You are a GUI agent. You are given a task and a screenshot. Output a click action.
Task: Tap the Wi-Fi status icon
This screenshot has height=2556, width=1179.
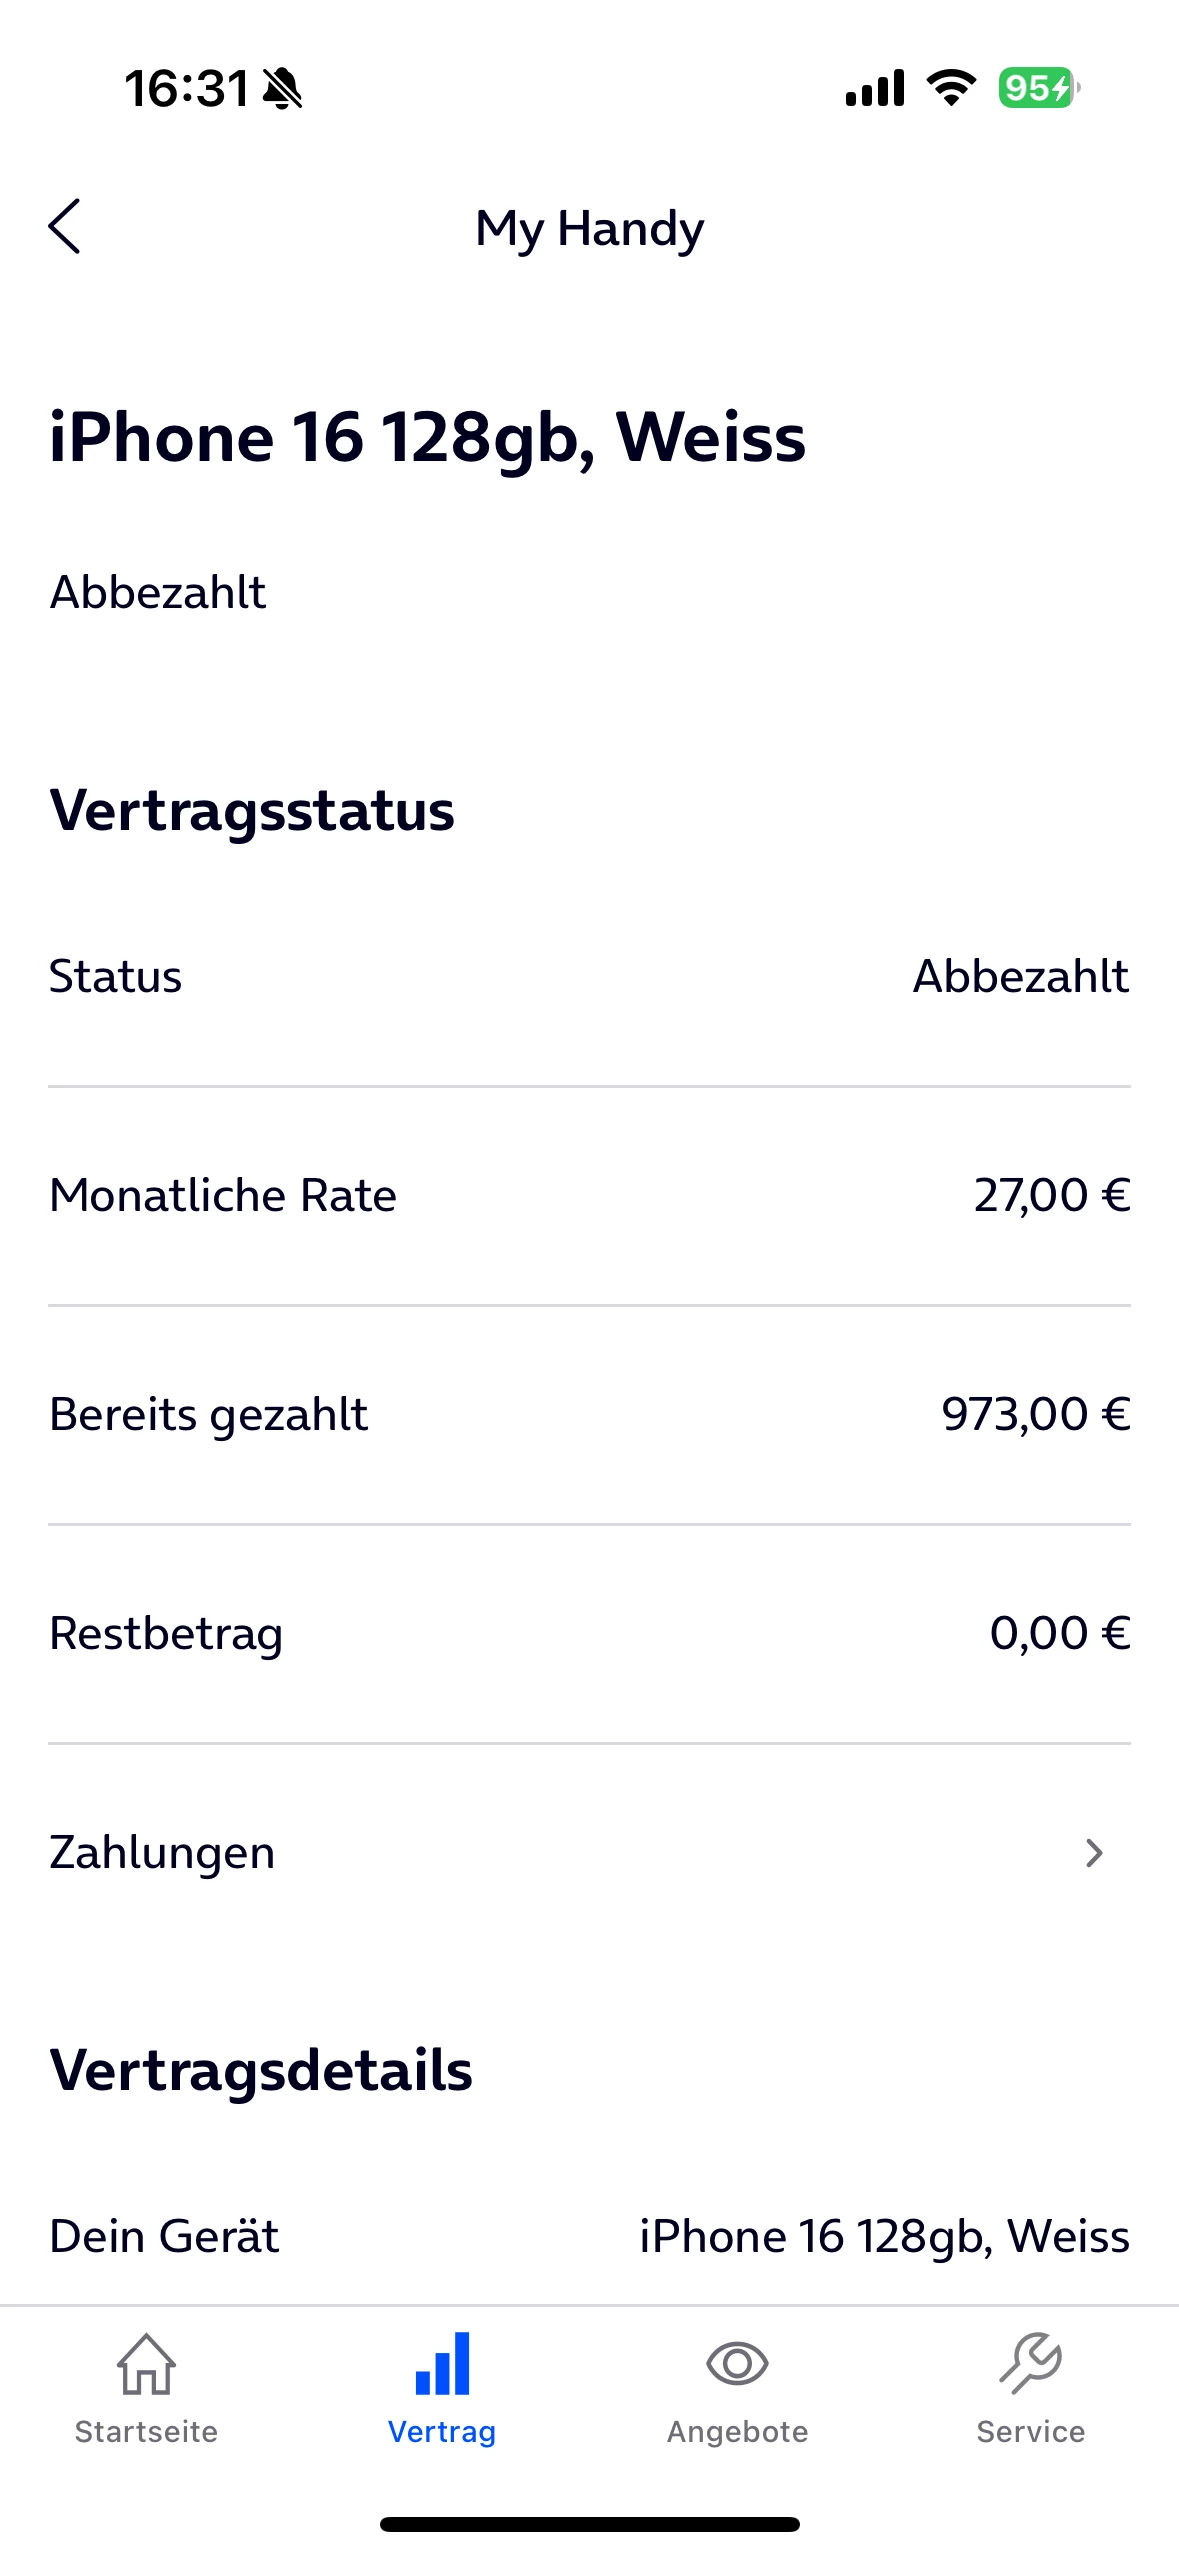pyautogui.click(x=951, y=88)
